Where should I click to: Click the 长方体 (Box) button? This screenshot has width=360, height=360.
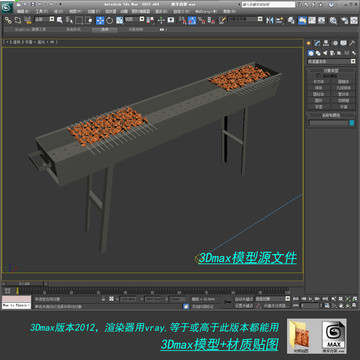pyautogui.click(x=318, y=82)
